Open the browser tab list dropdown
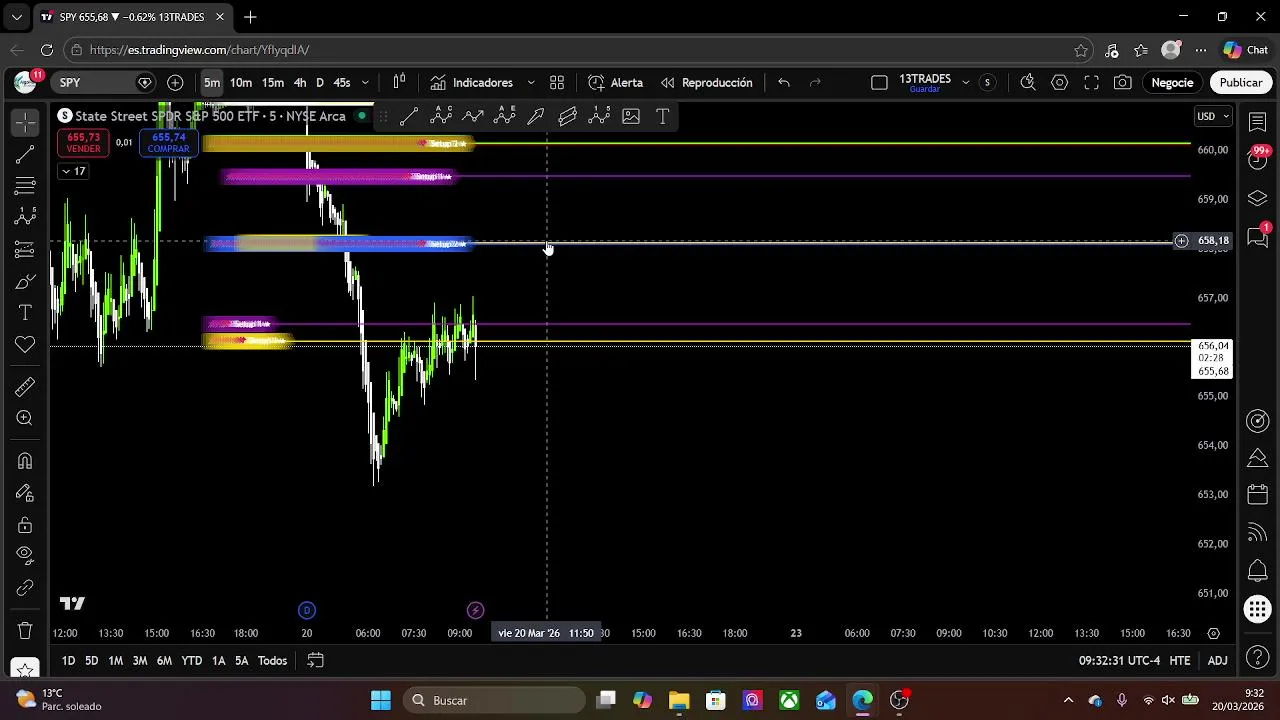 [x=17, y=17]
